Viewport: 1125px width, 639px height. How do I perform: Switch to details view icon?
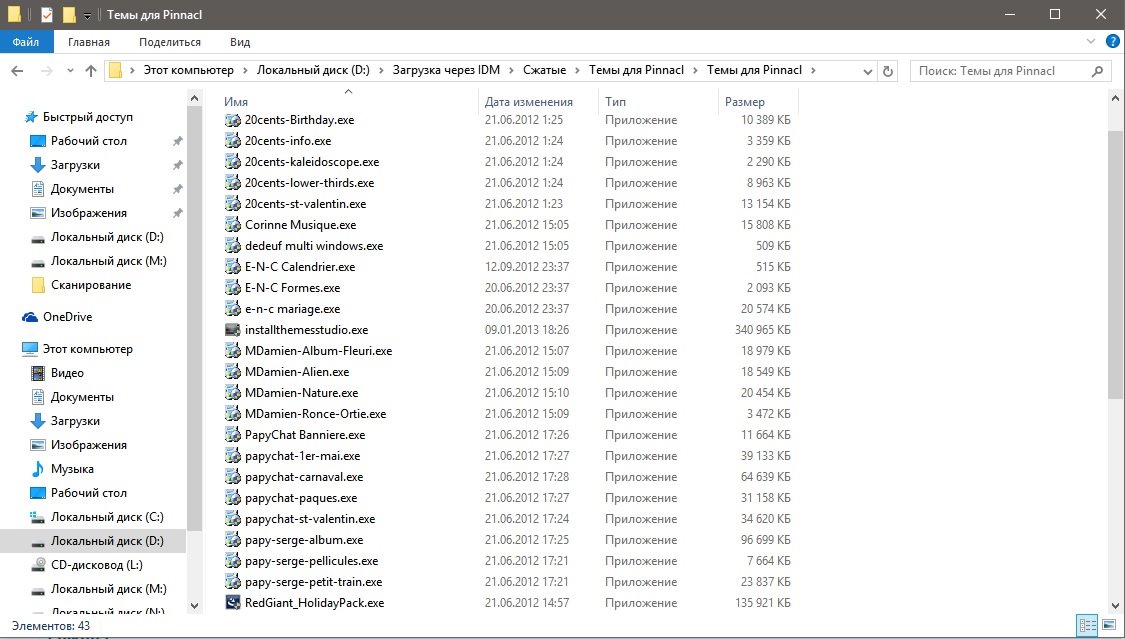[x=1087, y=625]
